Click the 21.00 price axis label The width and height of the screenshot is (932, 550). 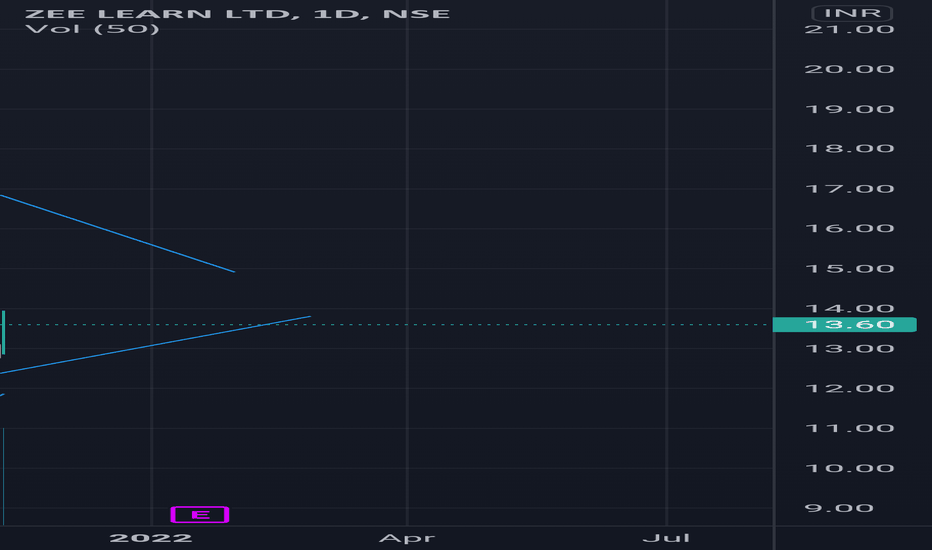click(849, 30)
